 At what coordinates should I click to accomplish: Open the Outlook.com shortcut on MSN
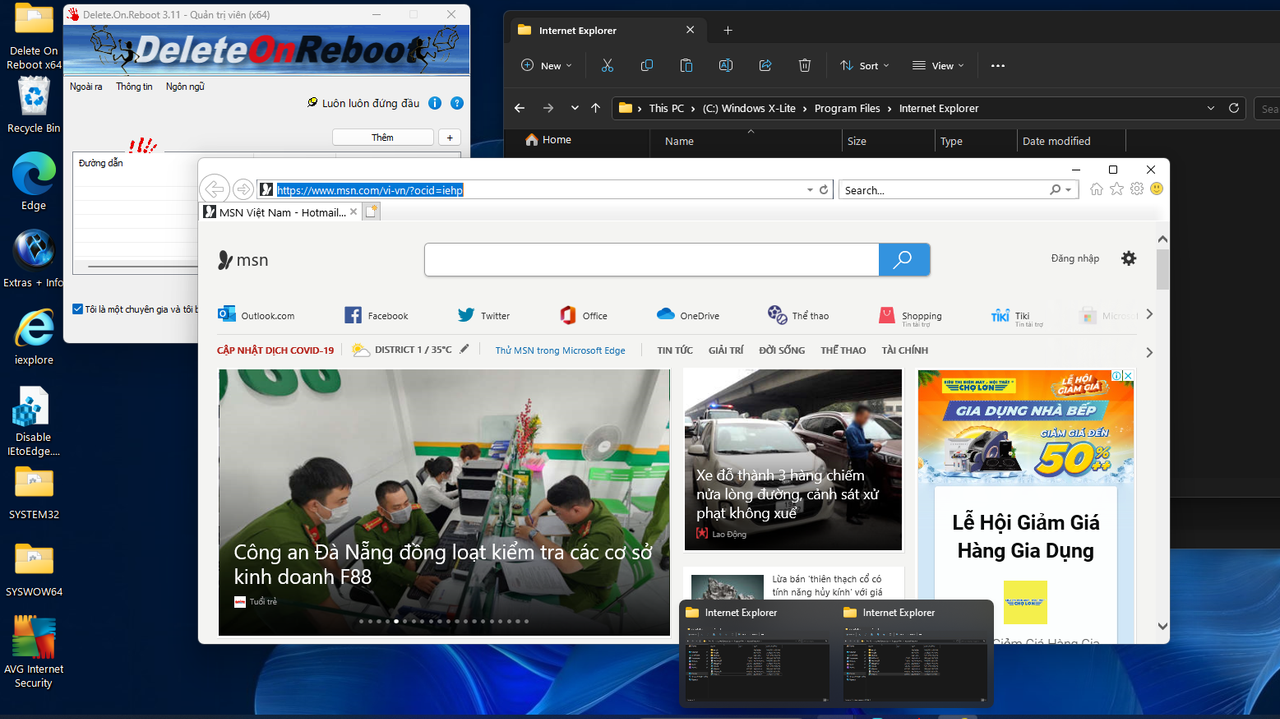coord(256,315)
